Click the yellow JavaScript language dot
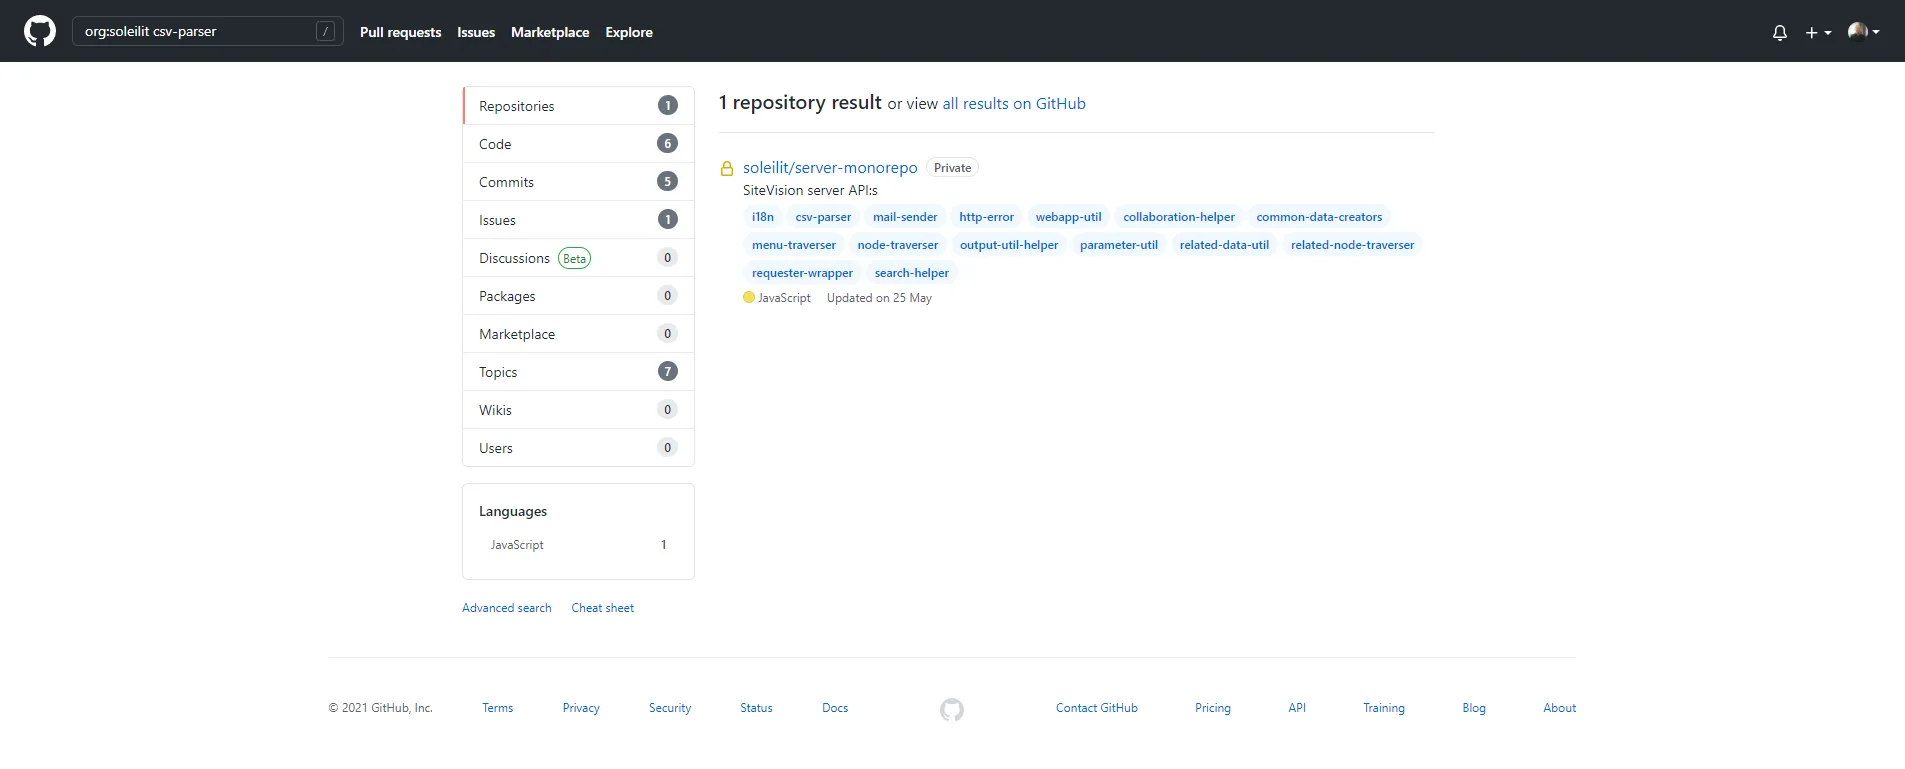 point(749,297)
